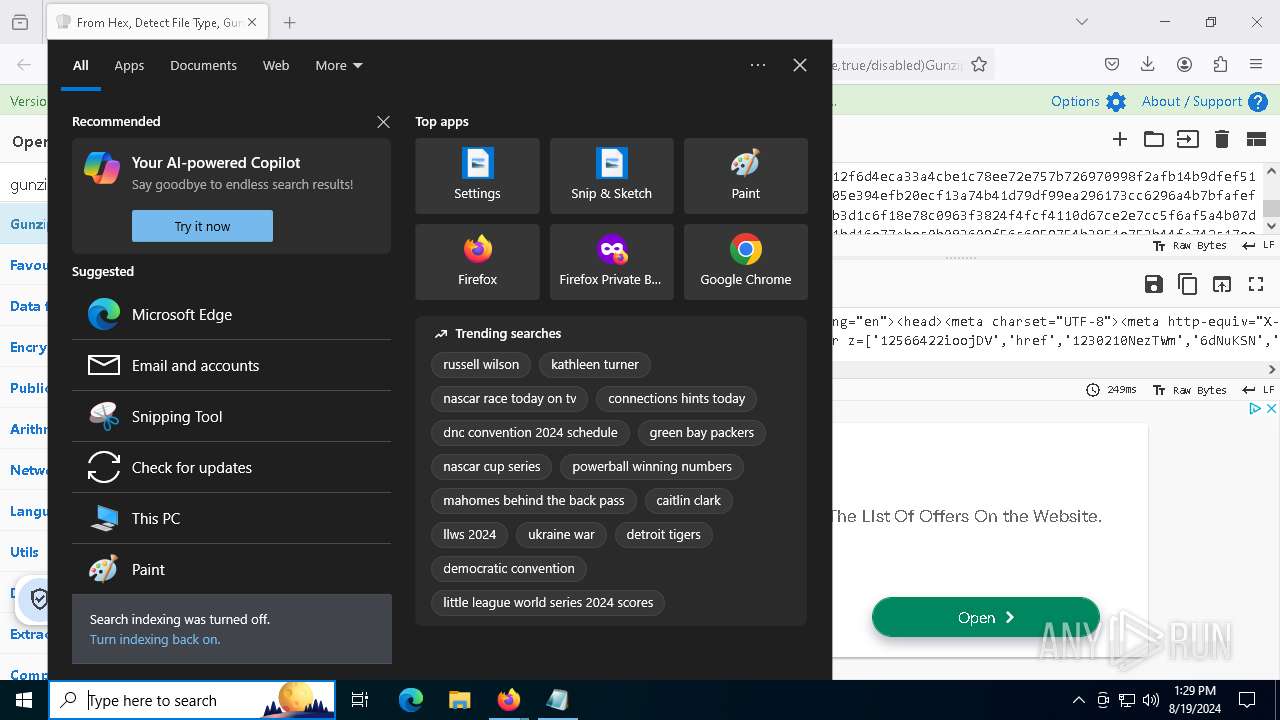The height and width of the screenshot is (720, 1280).
Task: Close the search panel
Action: 800,65
